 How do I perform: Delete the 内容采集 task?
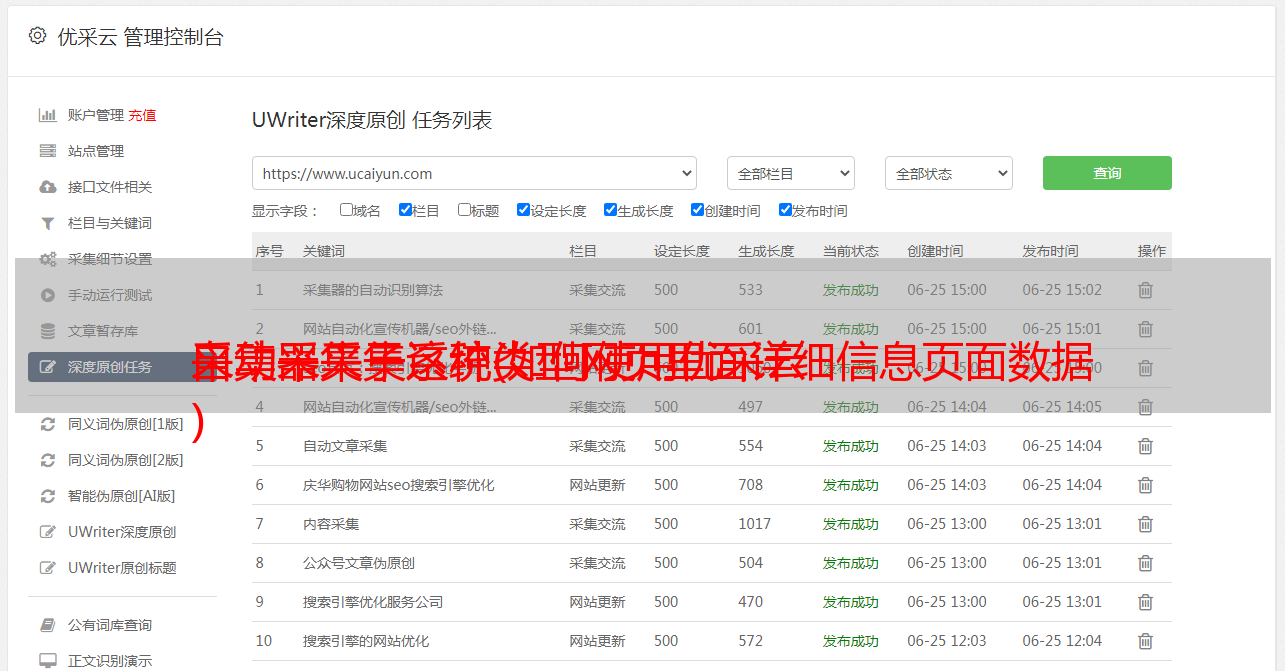click(x=1146, y=524)
